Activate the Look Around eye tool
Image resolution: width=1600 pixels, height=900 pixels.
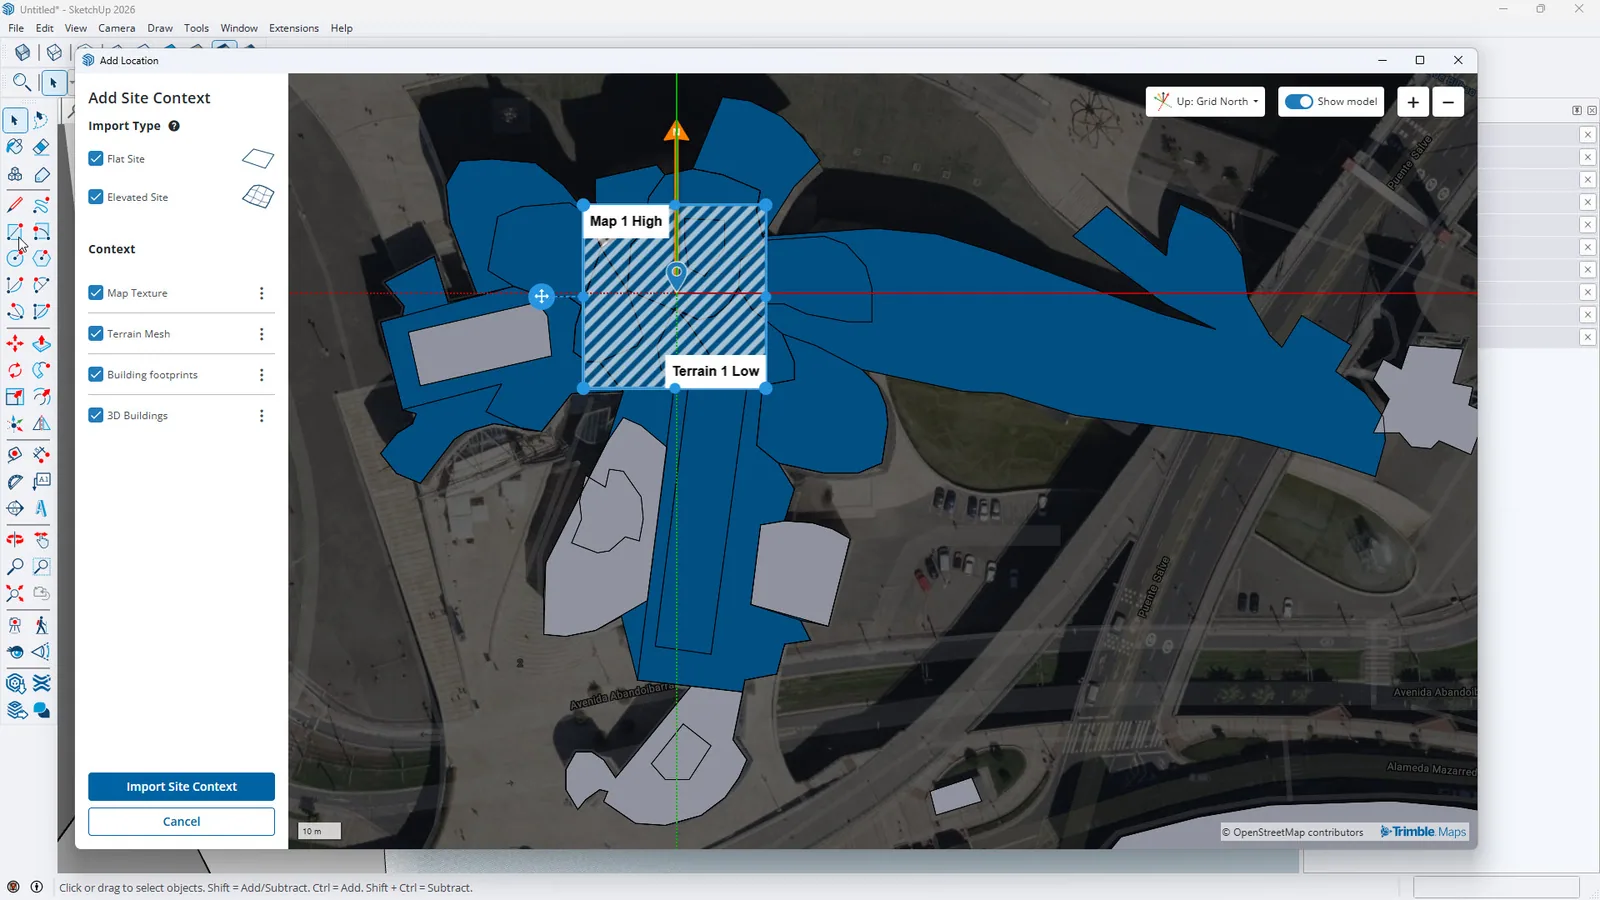click(15, 652)
